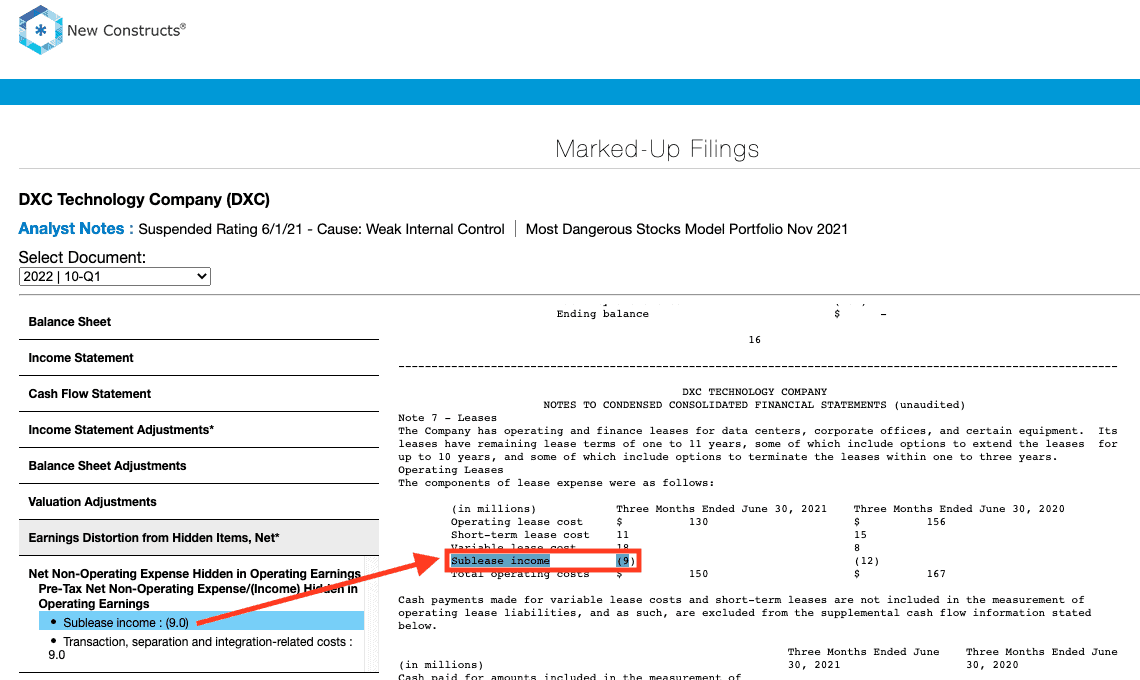Click Net Non-Operating Expense Hidden in Operating Earnings

click(x=194, y=574)
